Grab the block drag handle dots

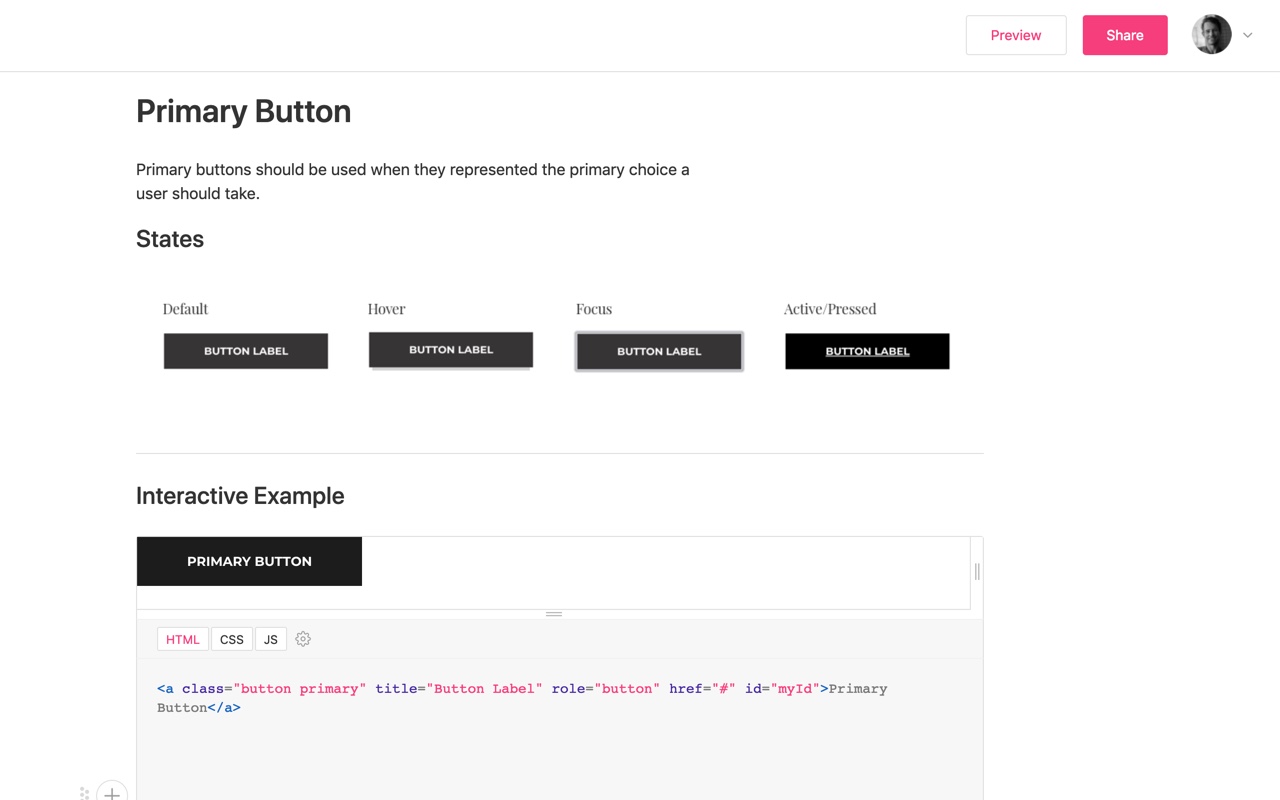(x=84, y=794)
